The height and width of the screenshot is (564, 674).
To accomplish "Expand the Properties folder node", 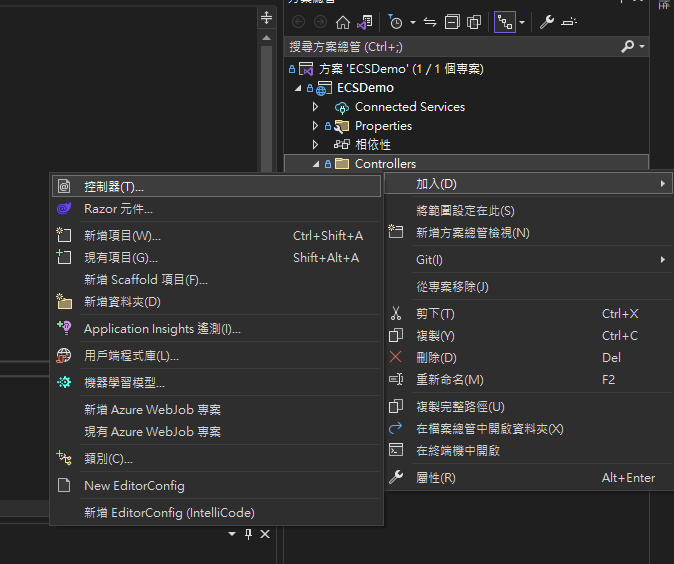I will [x=316, y=126].
